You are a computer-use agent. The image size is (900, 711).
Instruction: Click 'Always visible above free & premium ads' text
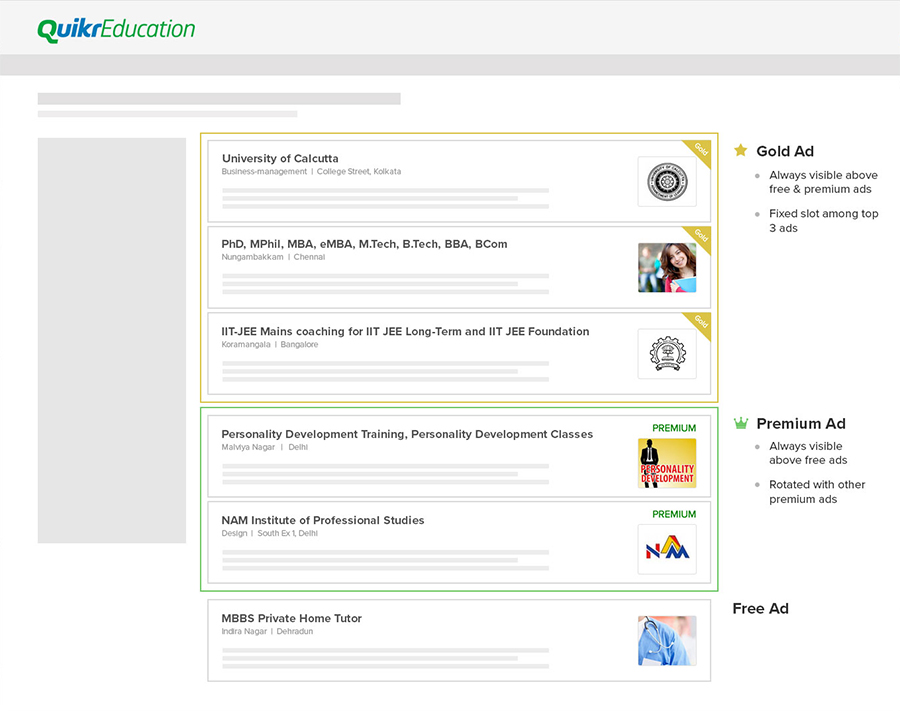click(x=823, y=182)
